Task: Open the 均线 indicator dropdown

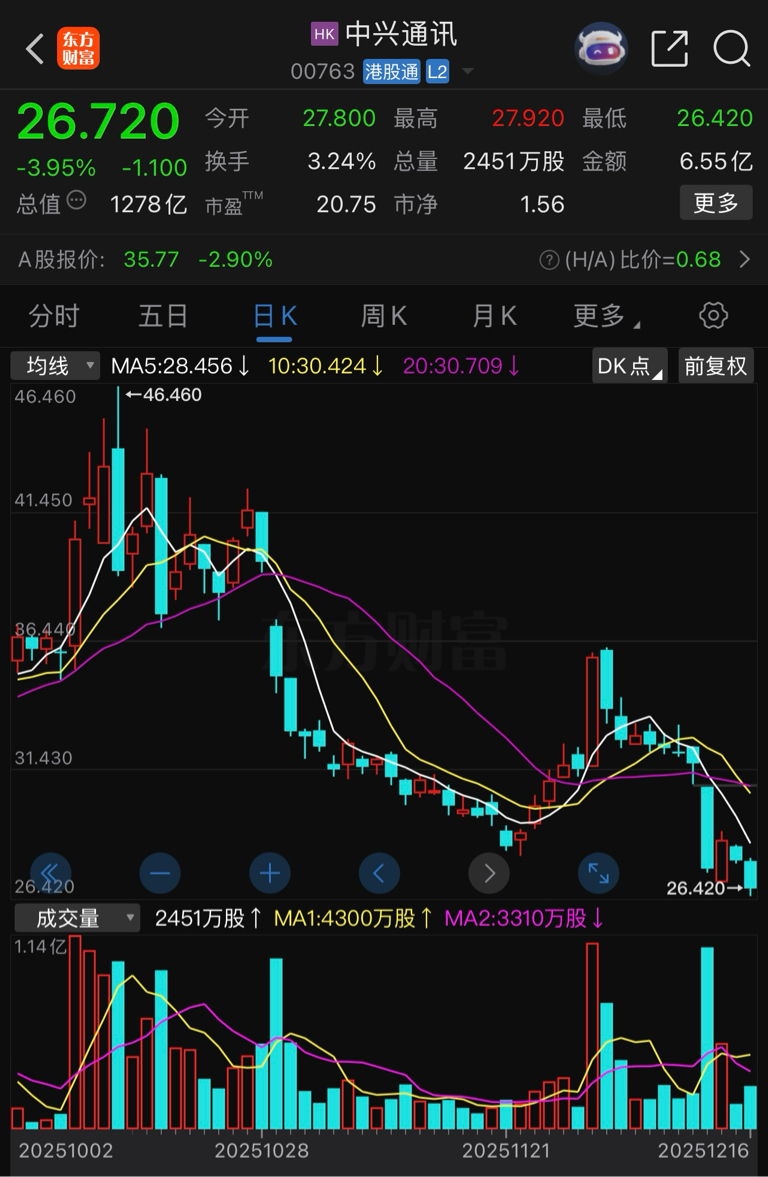Action: coord(55,366)
